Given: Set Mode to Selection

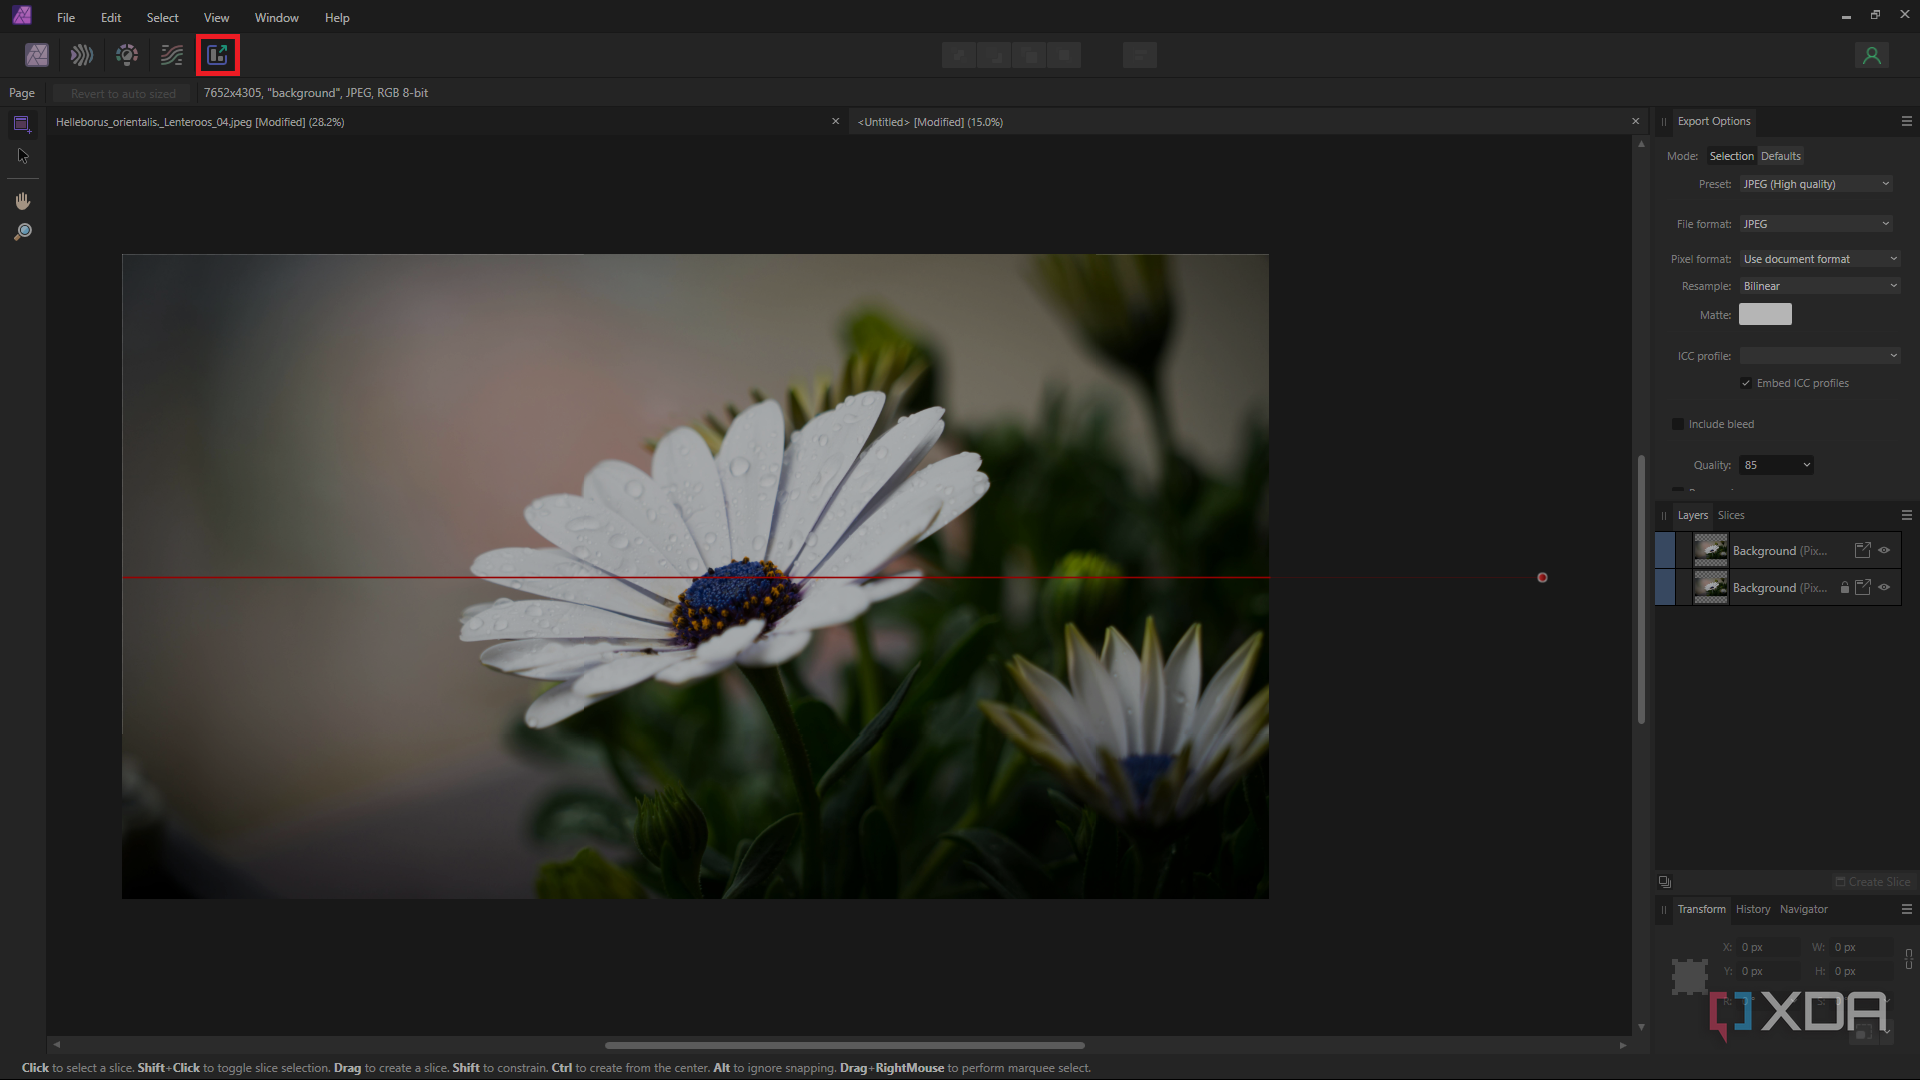Looking at the screenshot, I should click(x=1731, y=156).
